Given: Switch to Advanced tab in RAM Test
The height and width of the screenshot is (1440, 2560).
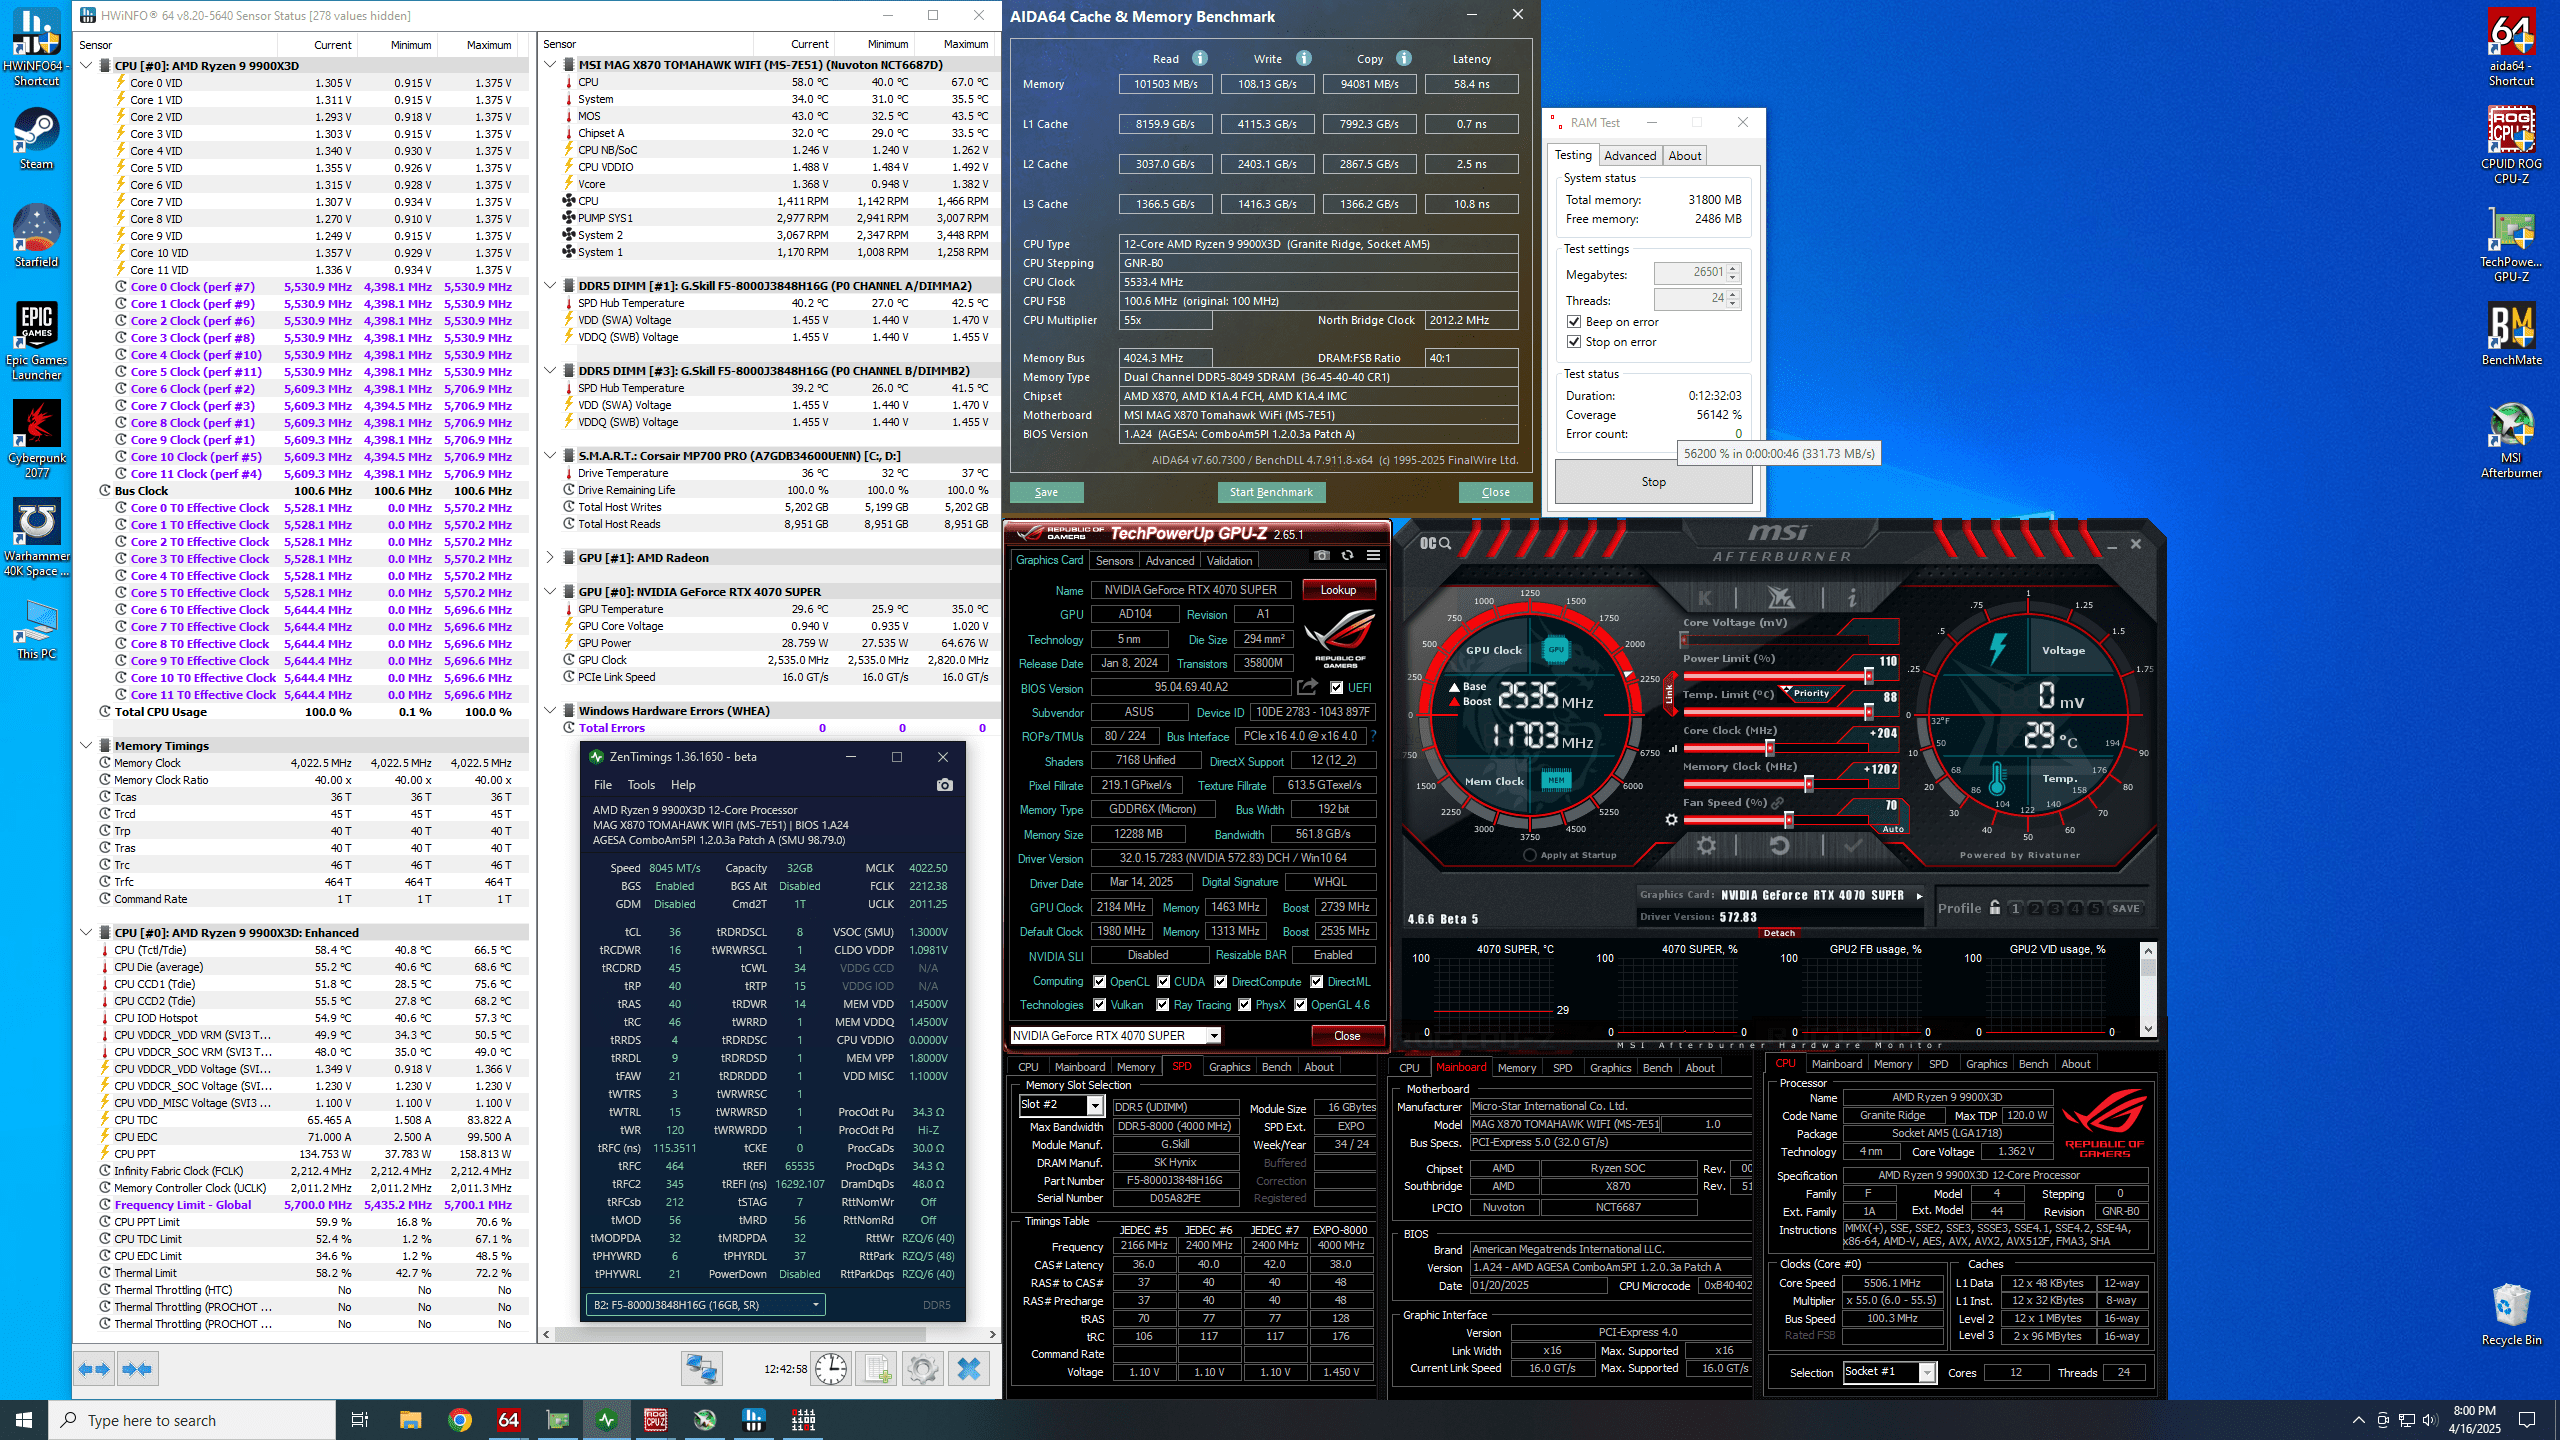Looking at the screenshot, I should pos(1629,155).
